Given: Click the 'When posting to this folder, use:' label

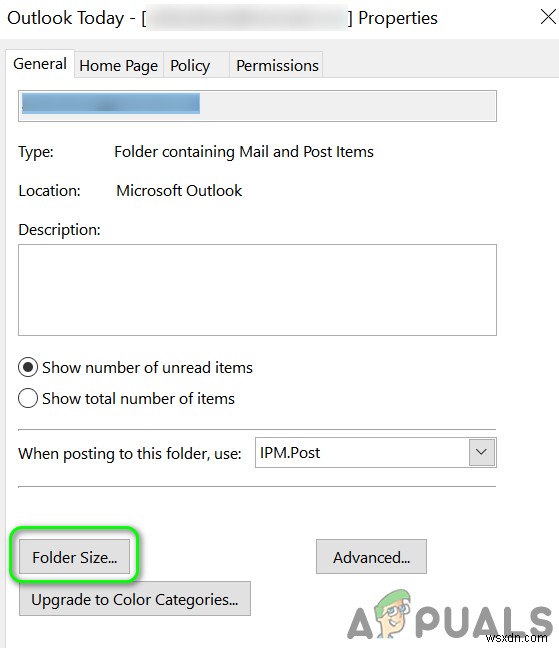Looking at the screenshot, I should point(130,454).
